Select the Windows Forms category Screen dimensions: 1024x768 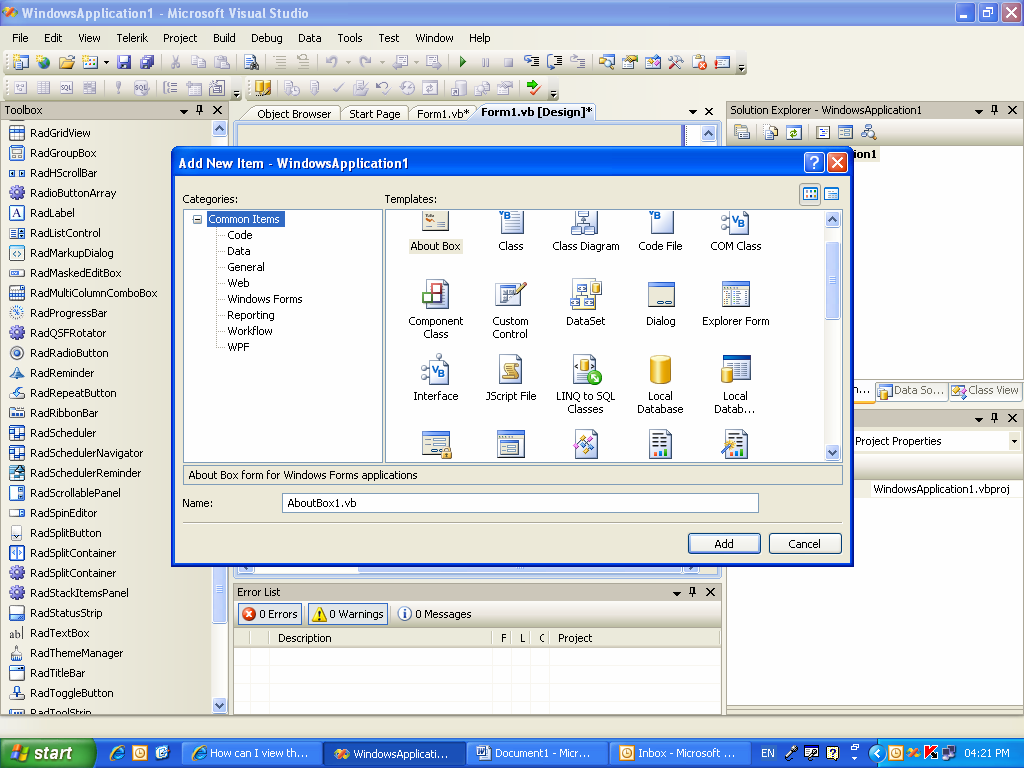(x=264, y=299)
